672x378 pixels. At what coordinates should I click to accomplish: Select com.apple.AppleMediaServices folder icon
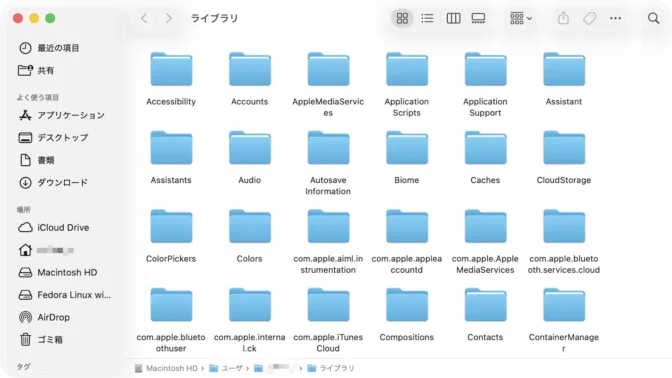click(x=485, y=226)
